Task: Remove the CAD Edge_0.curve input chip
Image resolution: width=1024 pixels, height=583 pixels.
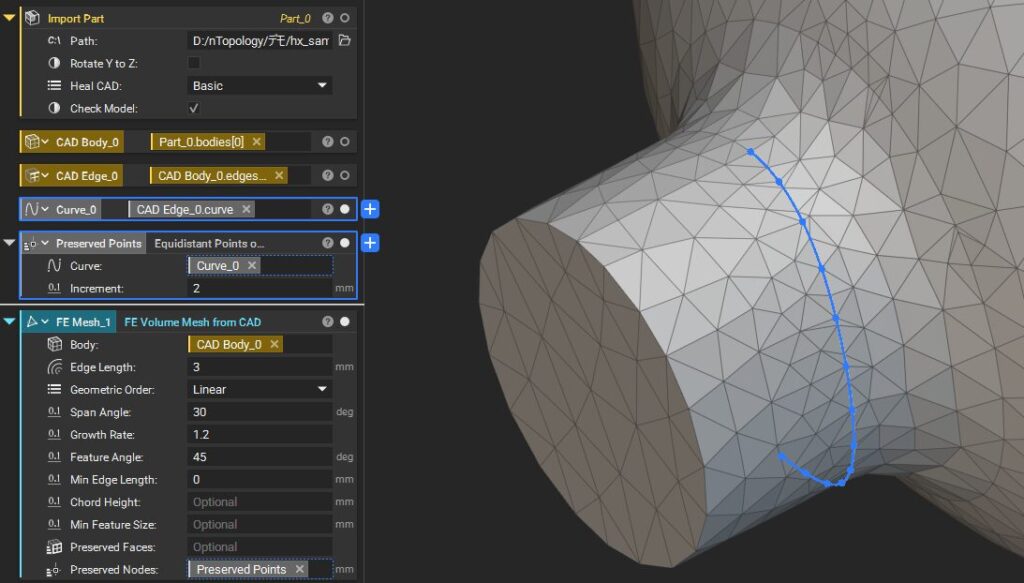Action: (x=247, y=209)
